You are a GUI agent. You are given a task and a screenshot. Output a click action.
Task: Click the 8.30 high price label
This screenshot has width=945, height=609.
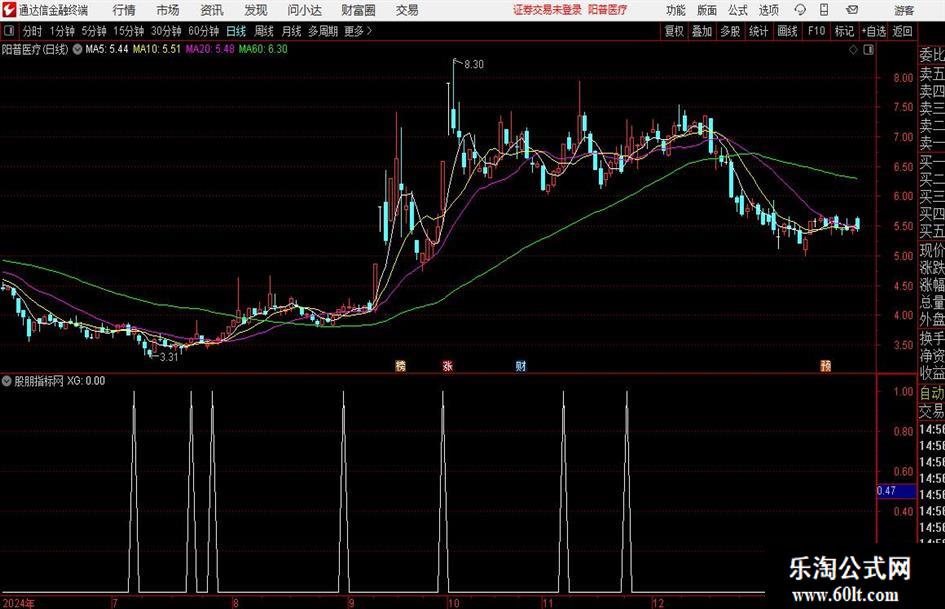click(x=474, y=65)
